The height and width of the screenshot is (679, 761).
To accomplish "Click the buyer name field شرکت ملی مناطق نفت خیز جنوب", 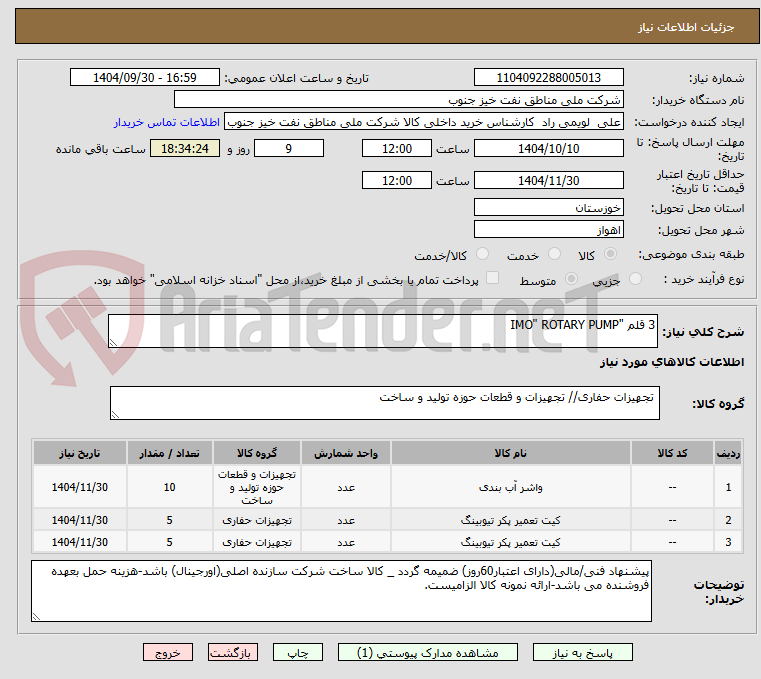I will click(398, 100).
